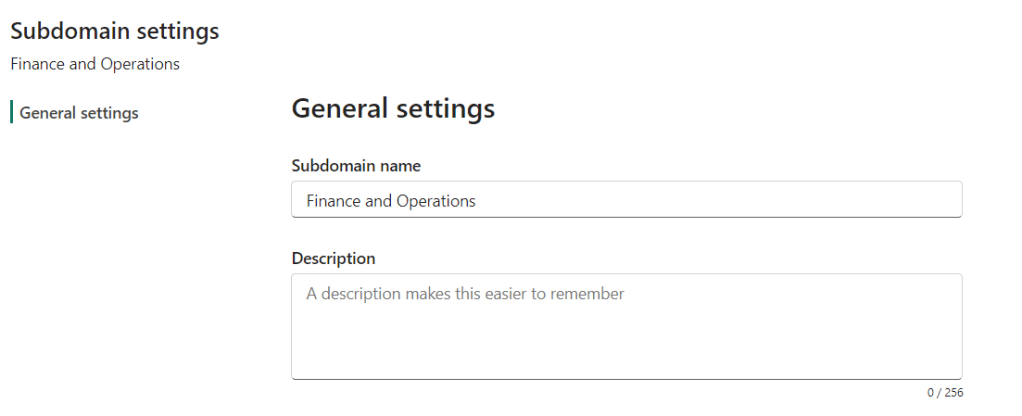
Task: Click the word Operations in the name field
Action: coord(436,201)
